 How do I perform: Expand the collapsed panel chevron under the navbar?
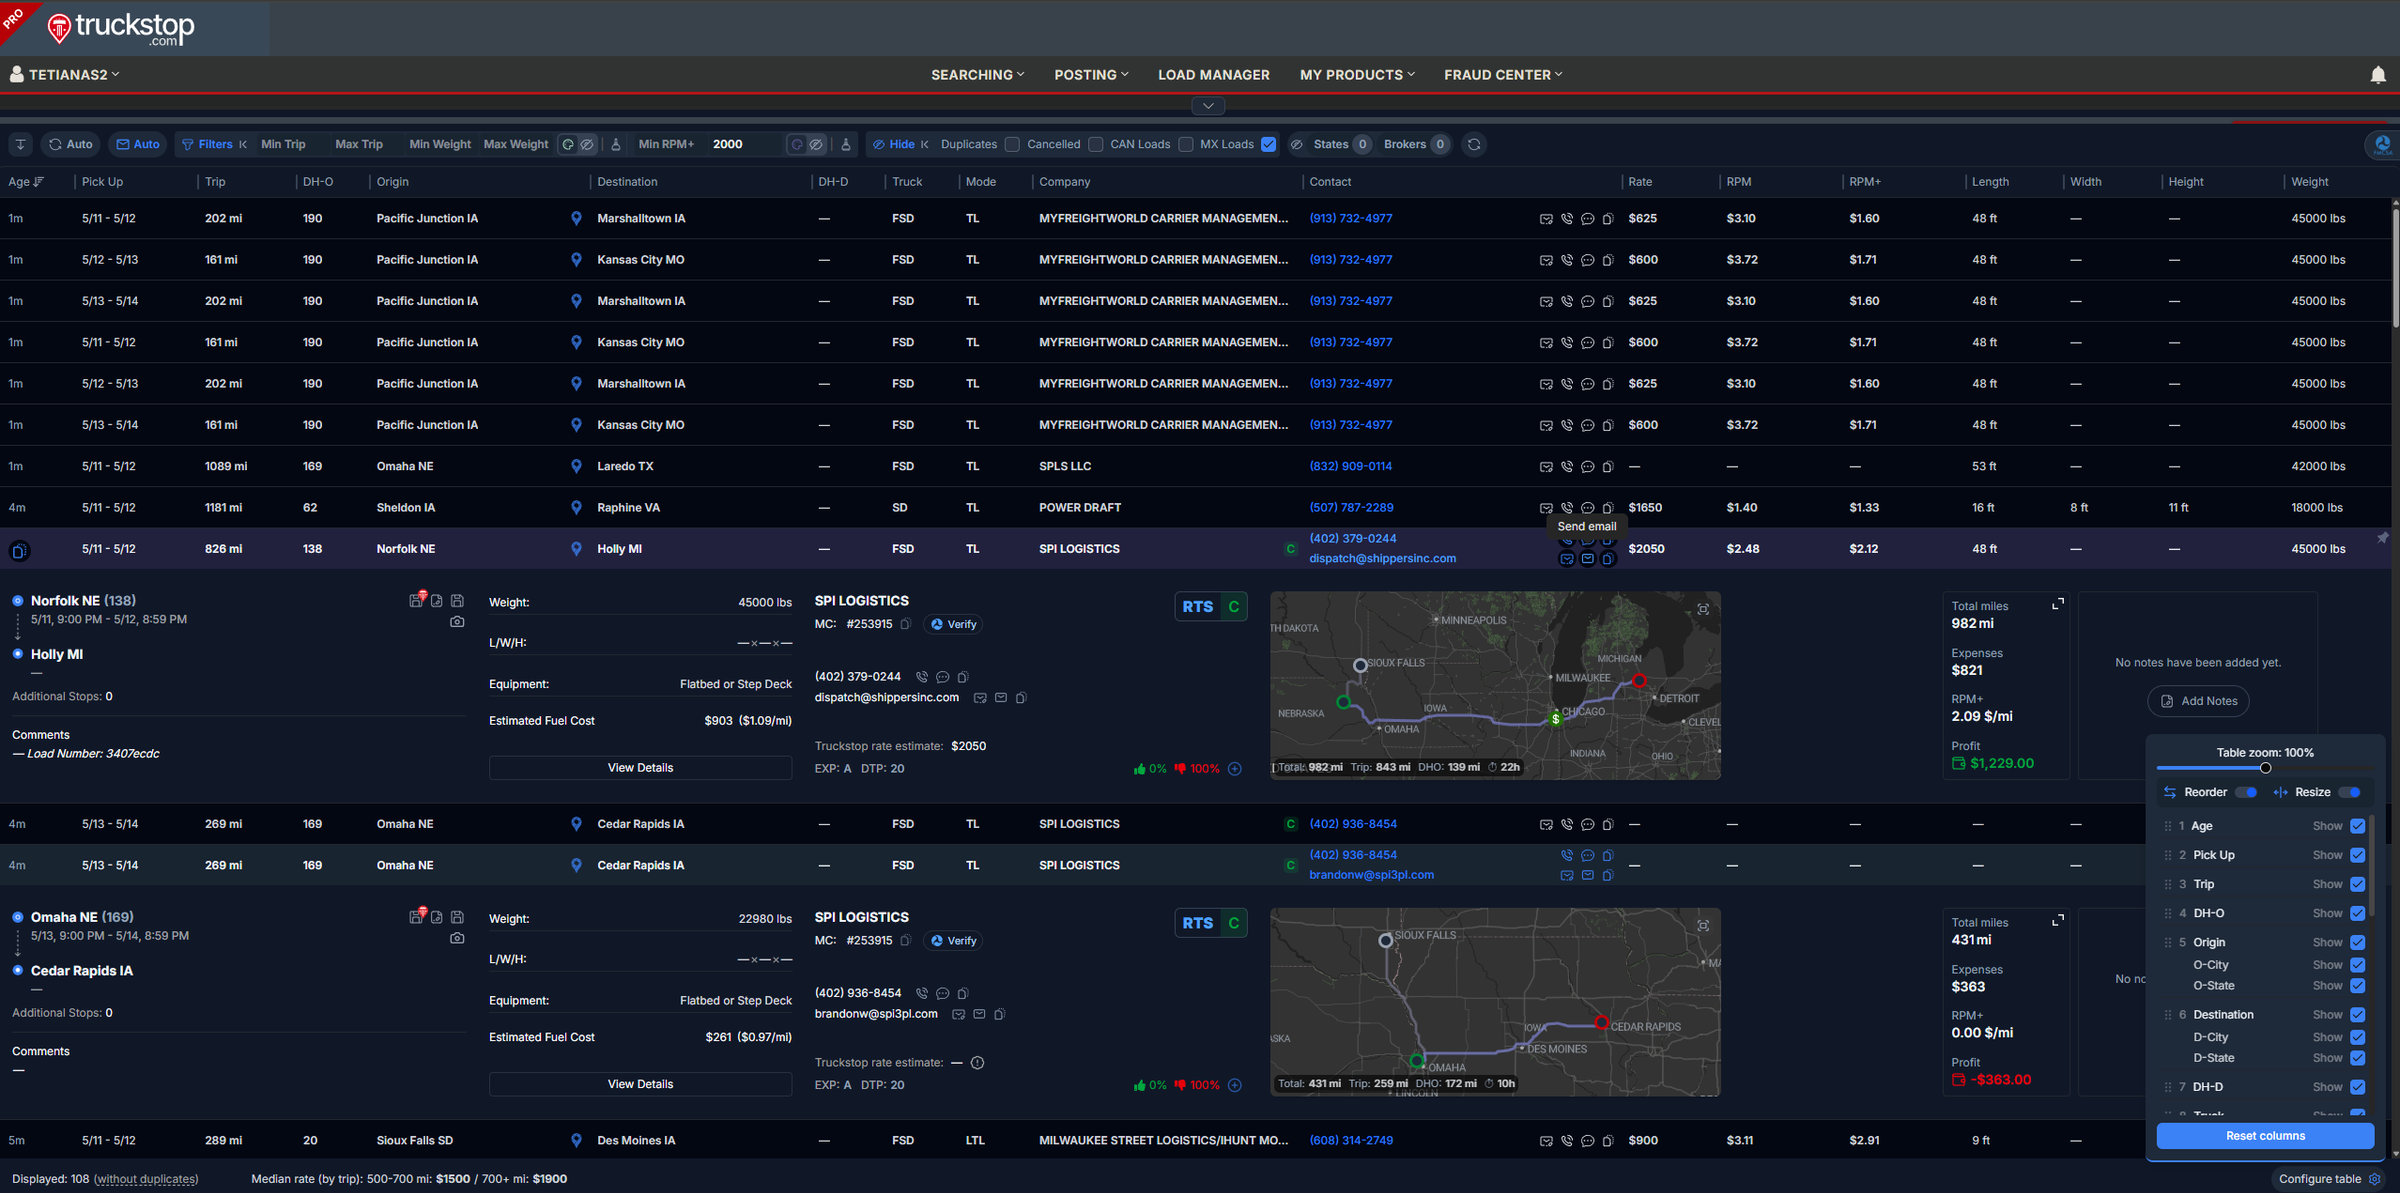click(1208, 106)
